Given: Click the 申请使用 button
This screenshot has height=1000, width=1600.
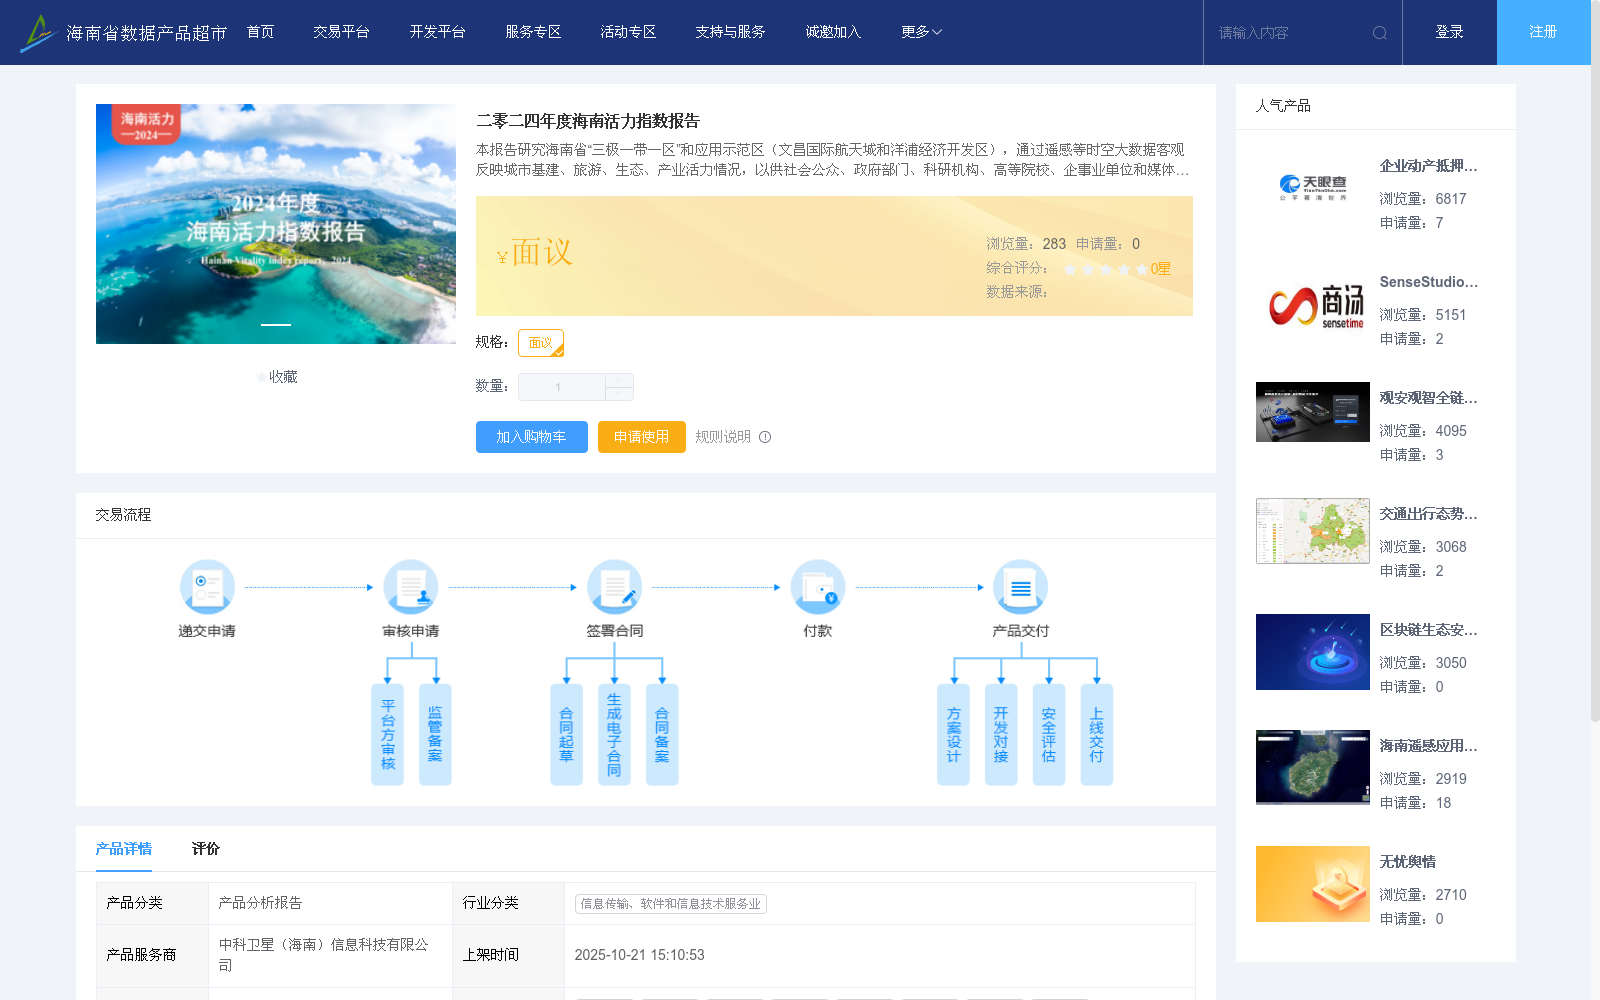Looking at the screenshot, I should point(642,437).
